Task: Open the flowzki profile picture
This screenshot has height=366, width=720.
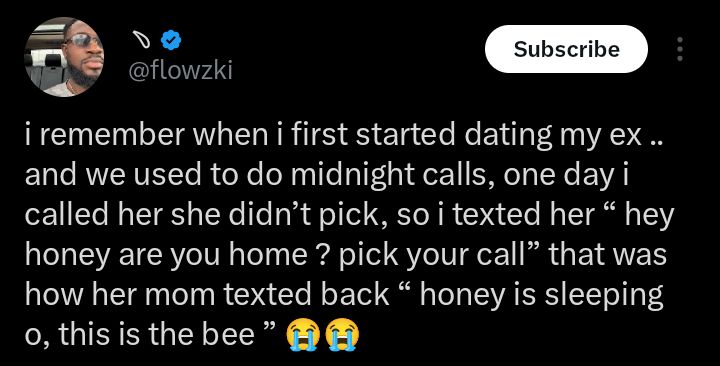Action: [64, 56]
